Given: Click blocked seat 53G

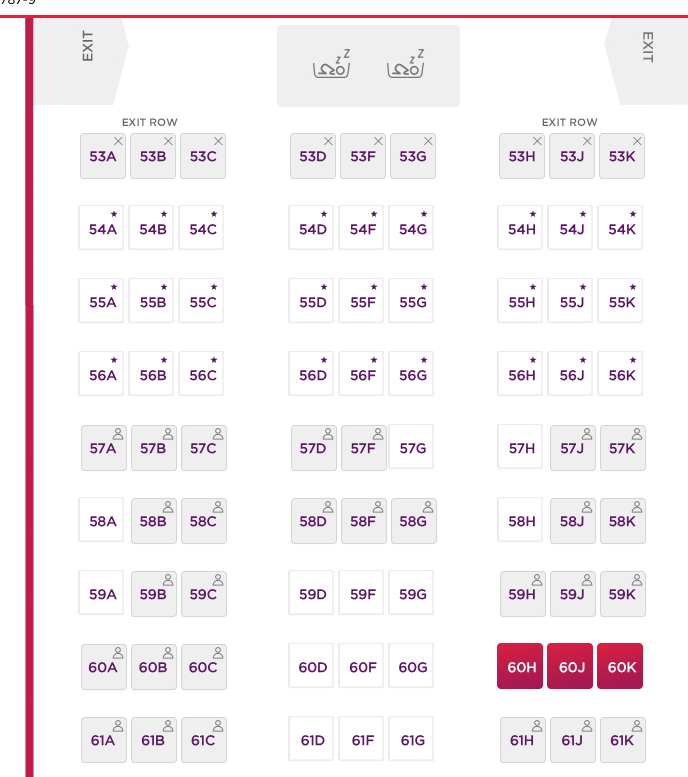Looking at the screenshot, I should coord(413,156).
